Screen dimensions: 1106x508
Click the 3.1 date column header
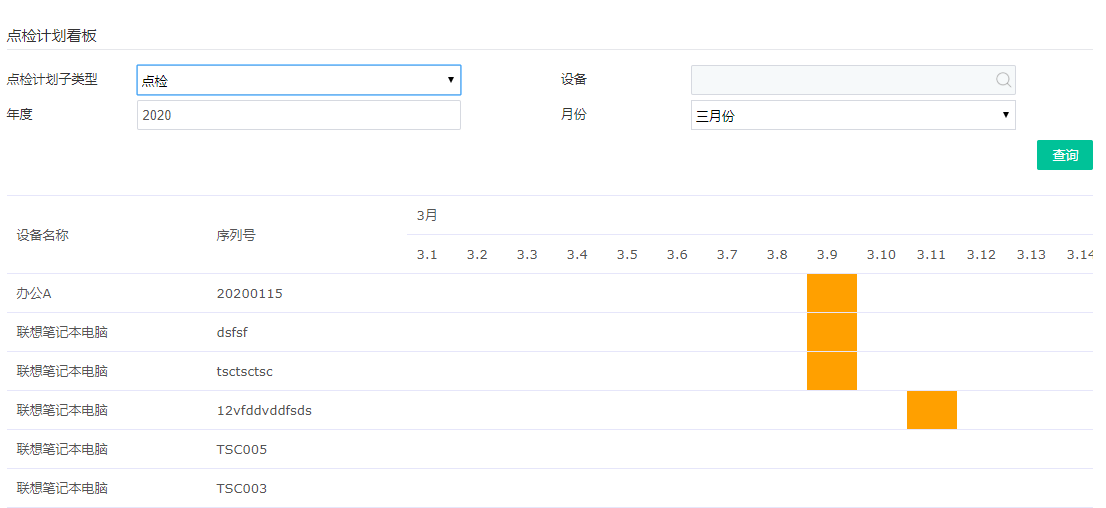click(x=427, y=255)
